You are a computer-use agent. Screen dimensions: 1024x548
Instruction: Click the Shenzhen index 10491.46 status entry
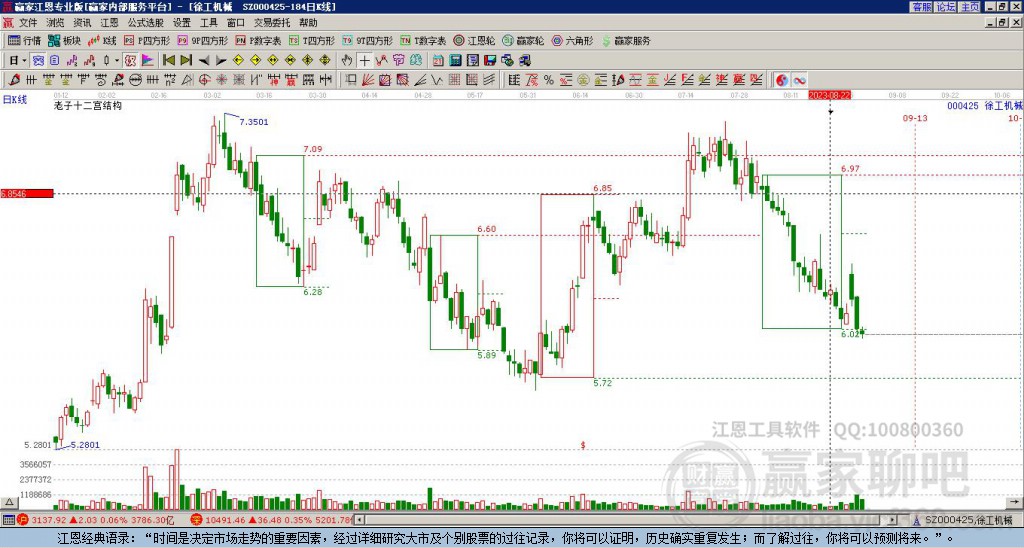pos(271,520)
